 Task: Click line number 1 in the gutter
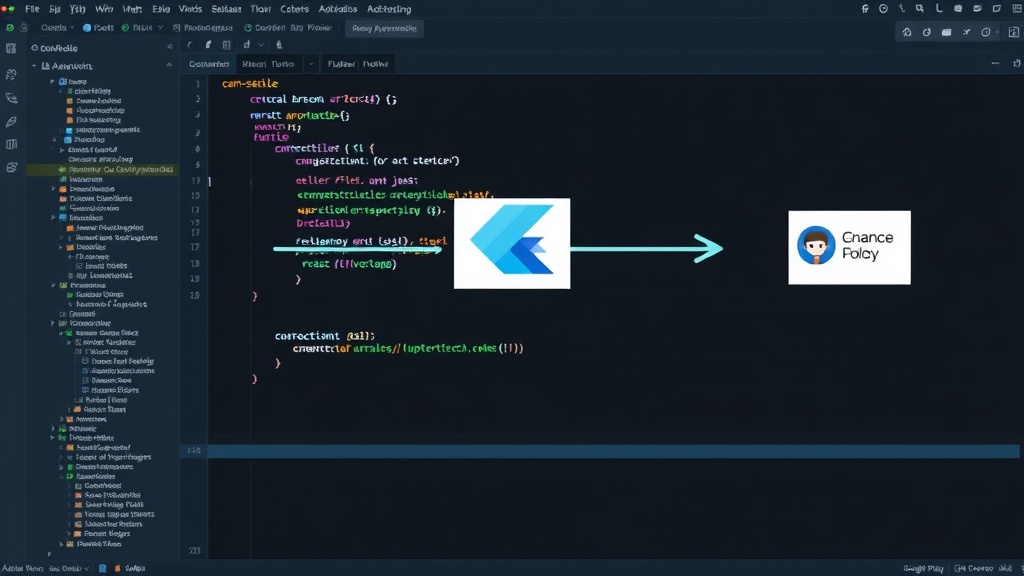click(197, 84)
